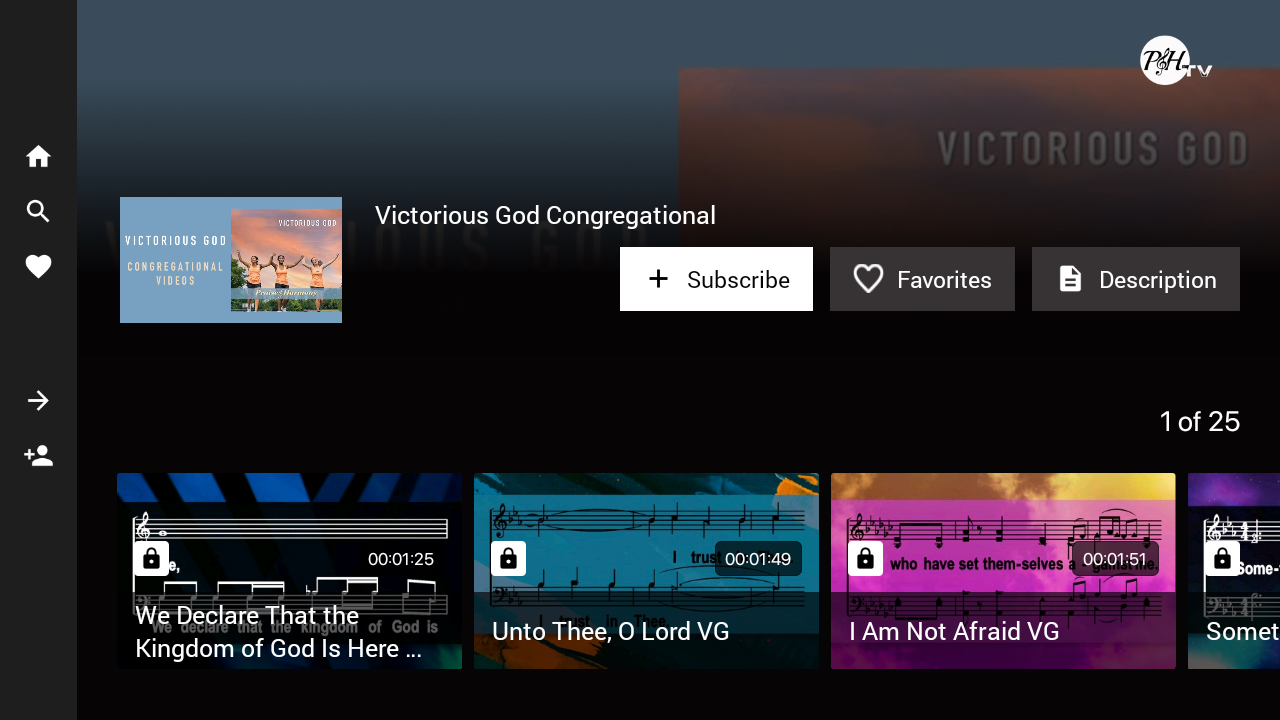This screenshot has width=1280, height=720.
Task: Click lock icon on I Am Not Afraid
Action: [865, 558]
